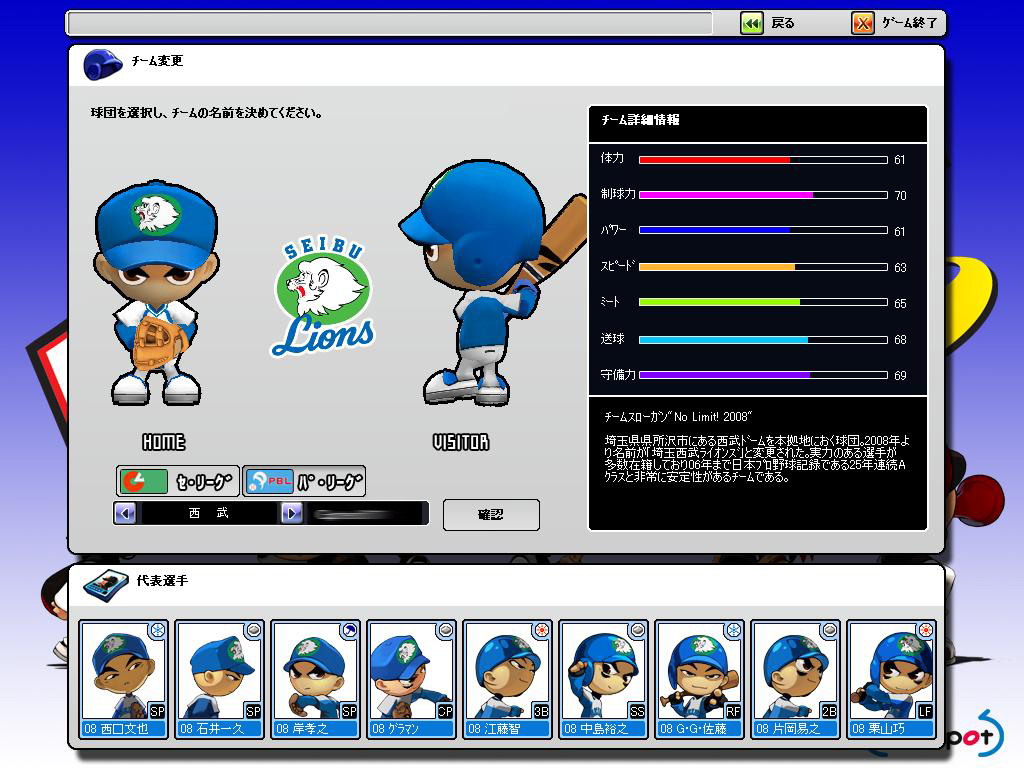Select the previous team with the left arrow

click(x=125, y=513)
